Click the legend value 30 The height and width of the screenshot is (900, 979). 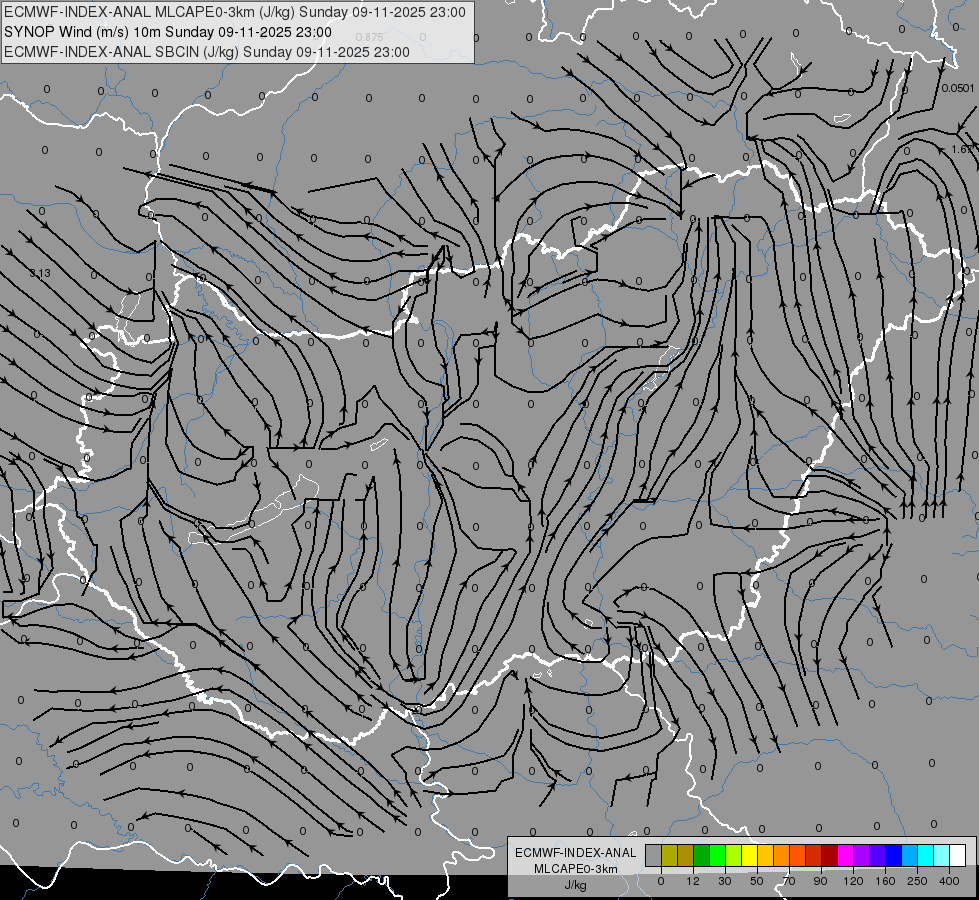(724, 881)
